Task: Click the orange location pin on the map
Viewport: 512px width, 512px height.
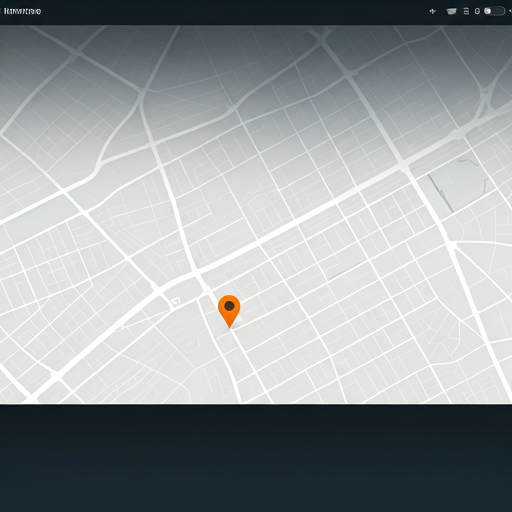Action: 229,311
